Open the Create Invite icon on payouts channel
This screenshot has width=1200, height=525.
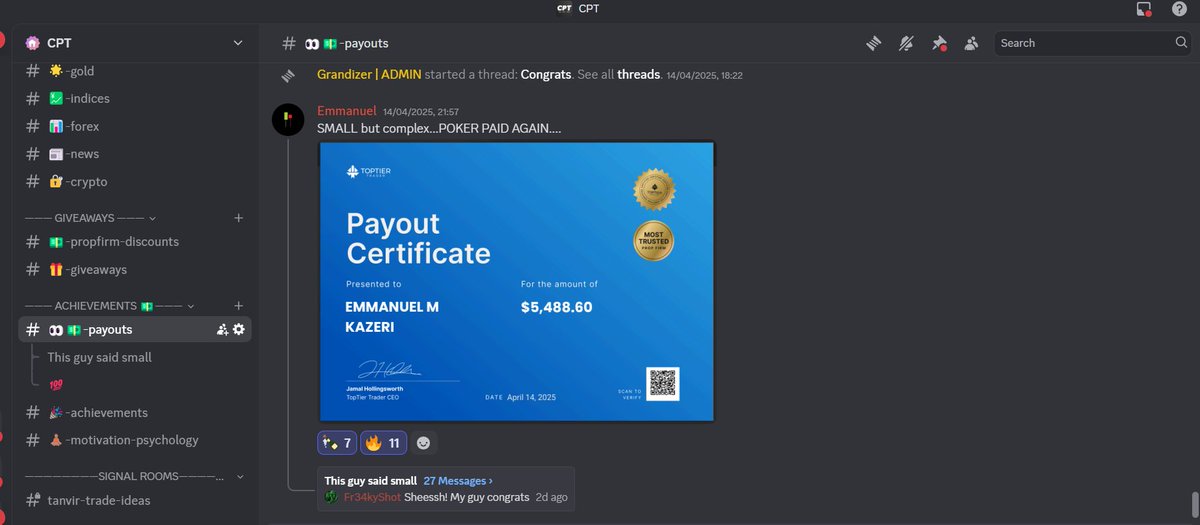tap(222, 329)
